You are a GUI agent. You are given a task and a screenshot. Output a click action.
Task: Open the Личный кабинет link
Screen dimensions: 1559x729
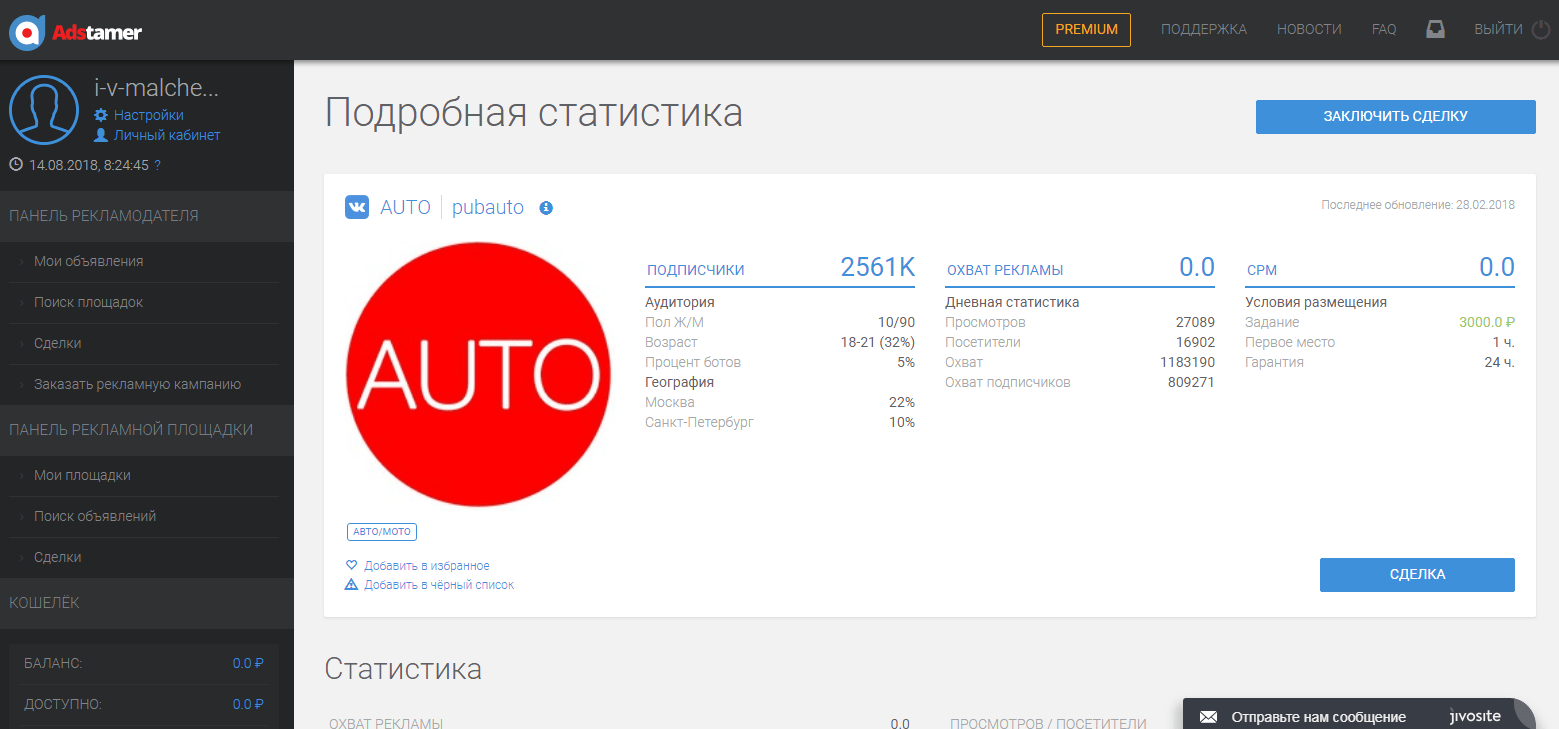167,135
